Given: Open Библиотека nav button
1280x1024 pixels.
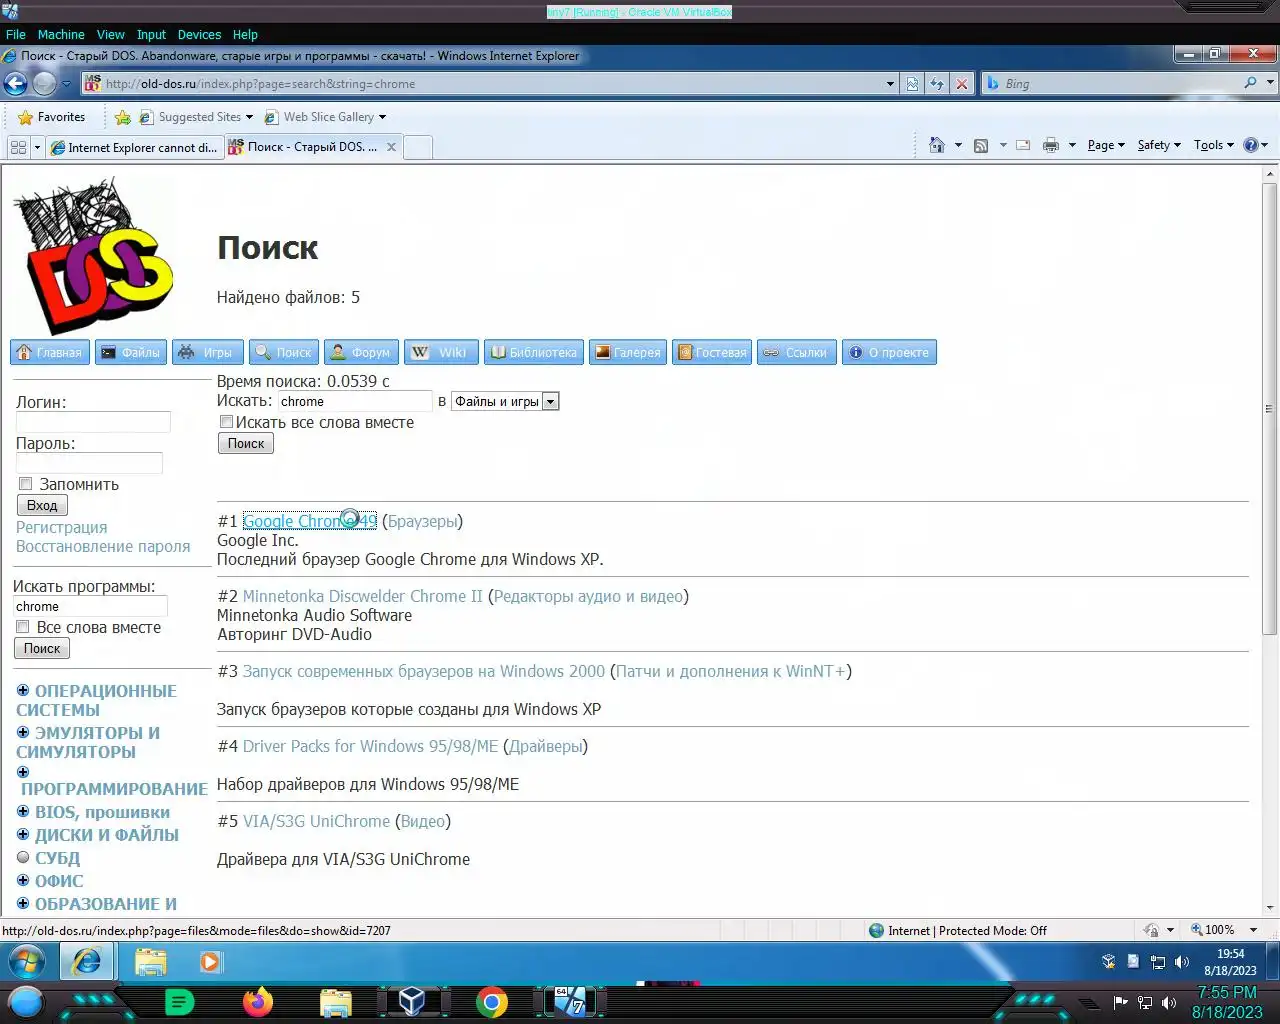Looking at the screenshot, I should [534, 352].
